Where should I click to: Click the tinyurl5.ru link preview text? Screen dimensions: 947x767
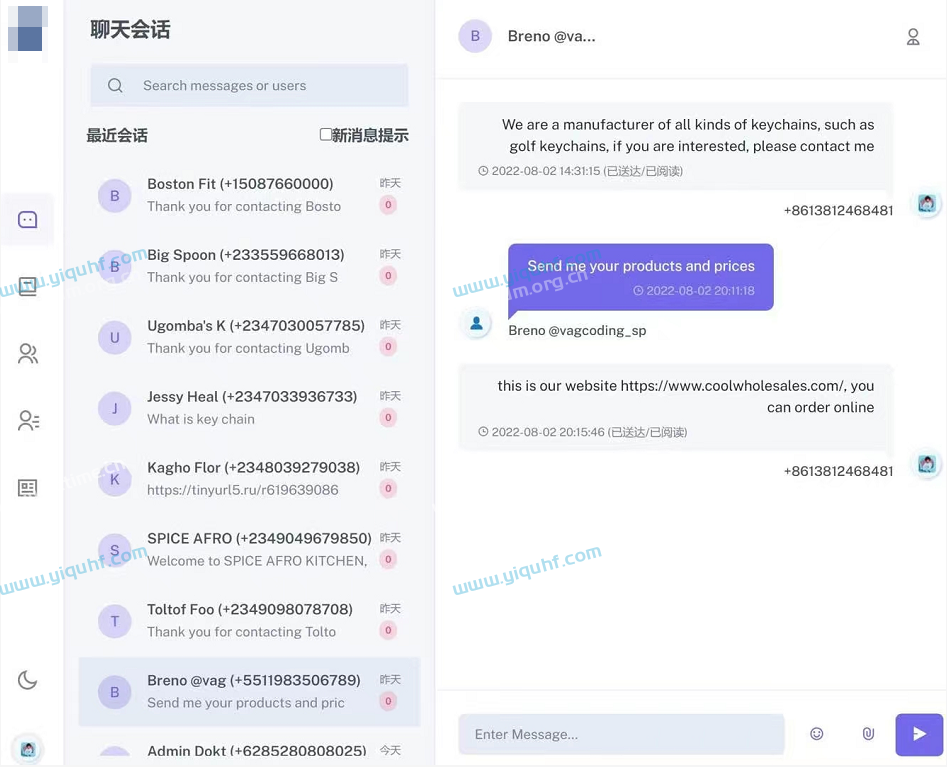243,490
